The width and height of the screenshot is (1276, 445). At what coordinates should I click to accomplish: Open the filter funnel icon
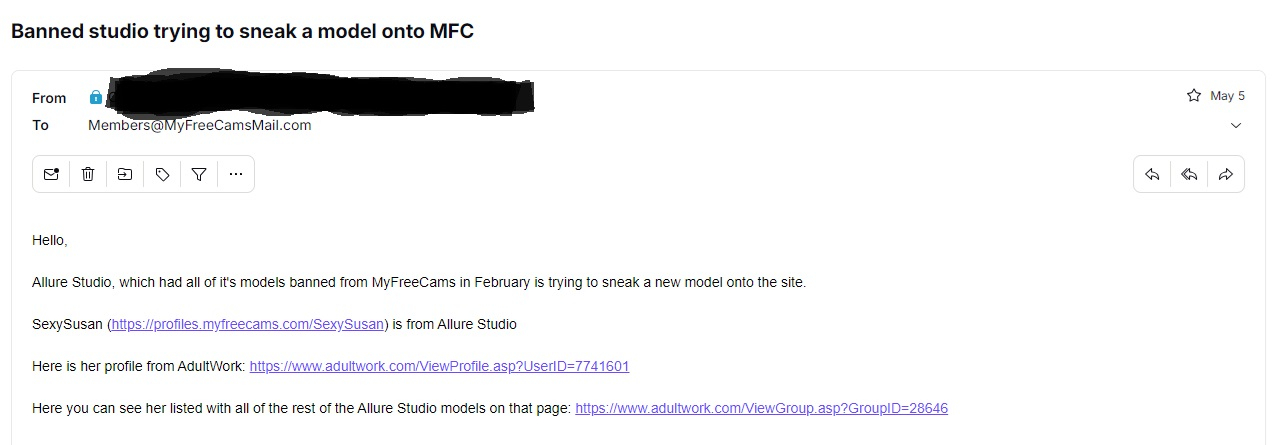[x=199, y=174]
